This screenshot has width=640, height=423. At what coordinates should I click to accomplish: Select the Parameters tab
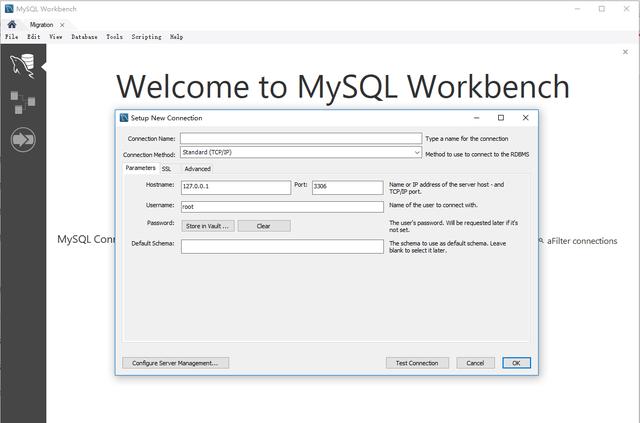click(x=140, y=168)
